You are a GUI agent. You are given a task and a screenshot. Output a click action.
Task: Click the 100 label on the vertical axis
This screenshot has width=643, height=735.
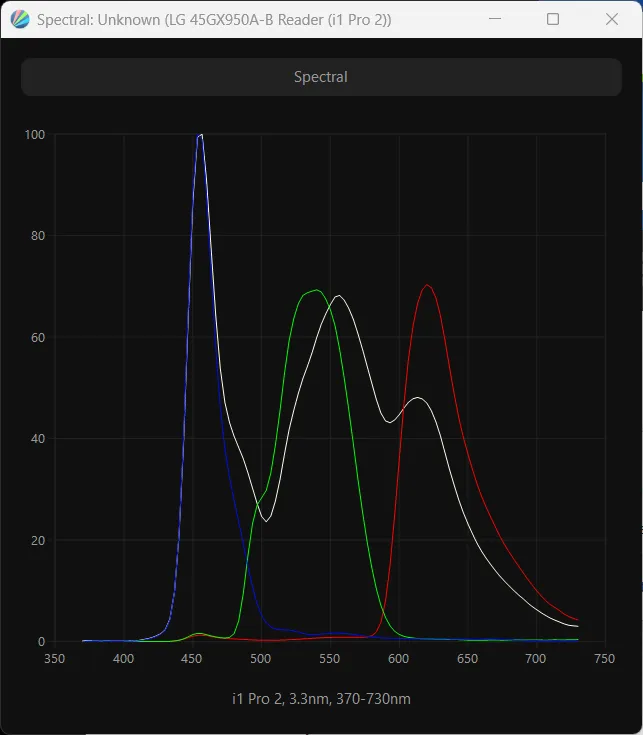tap(36, 135)
